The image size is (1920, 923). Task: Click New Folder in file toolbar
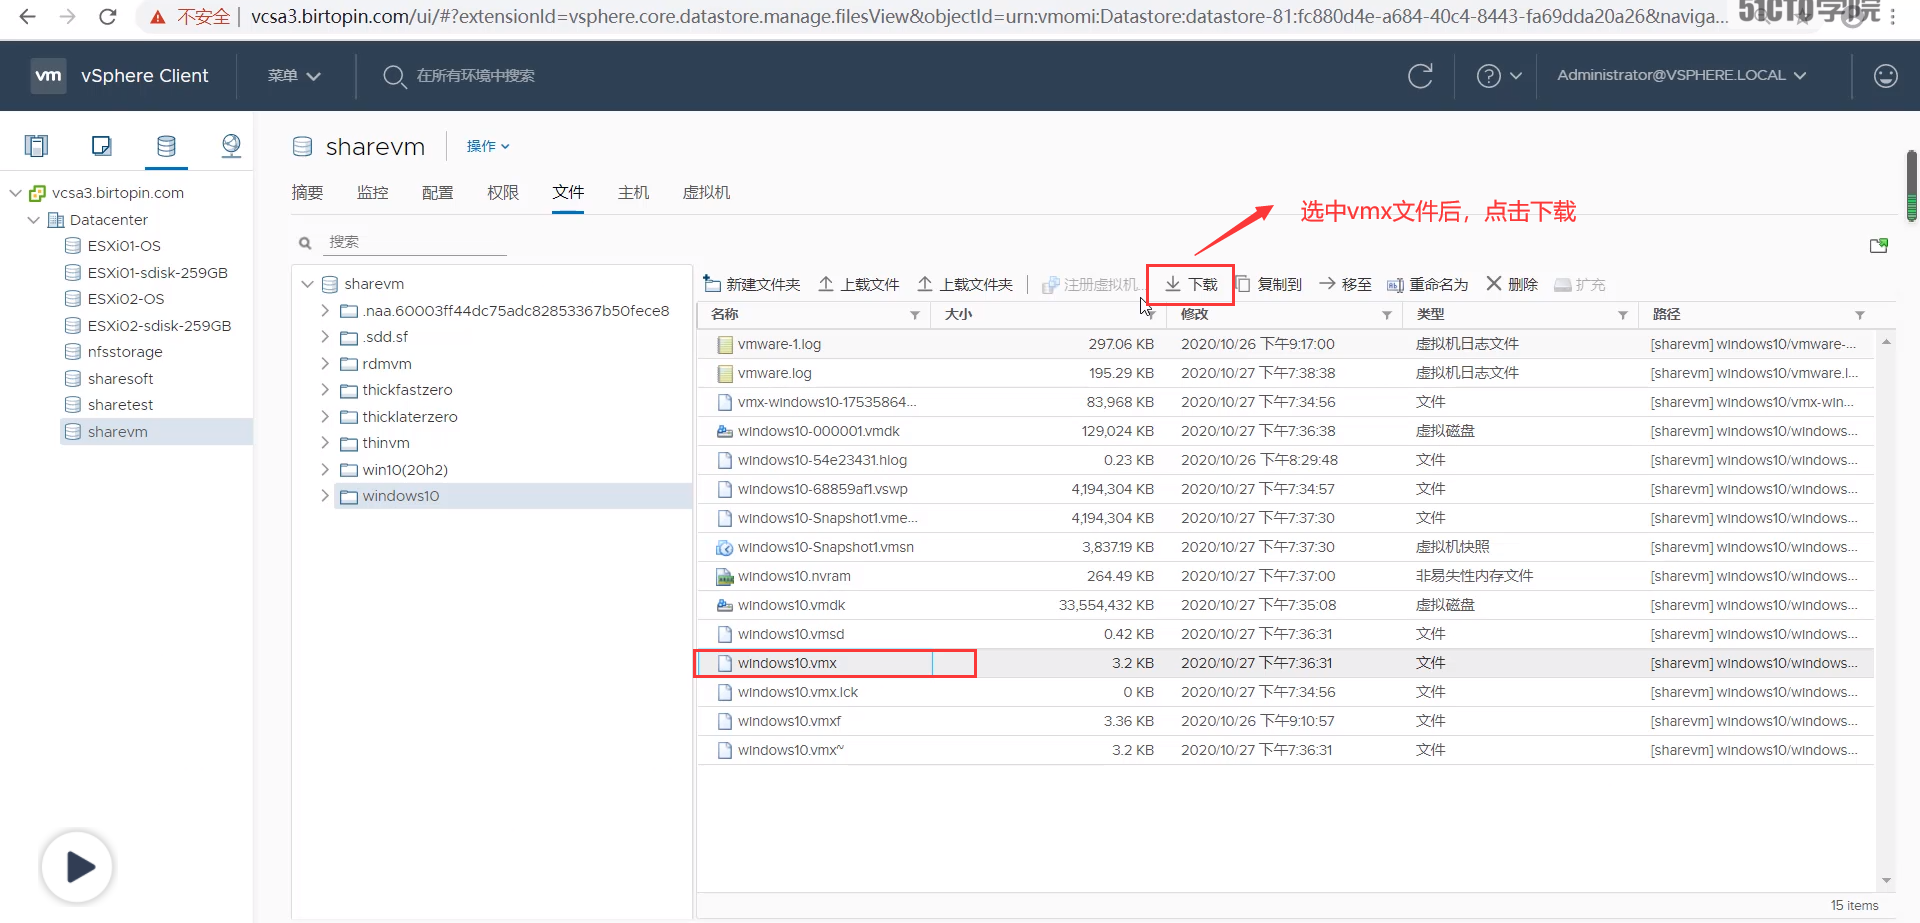pyautogui.click(x=751, y=285)
